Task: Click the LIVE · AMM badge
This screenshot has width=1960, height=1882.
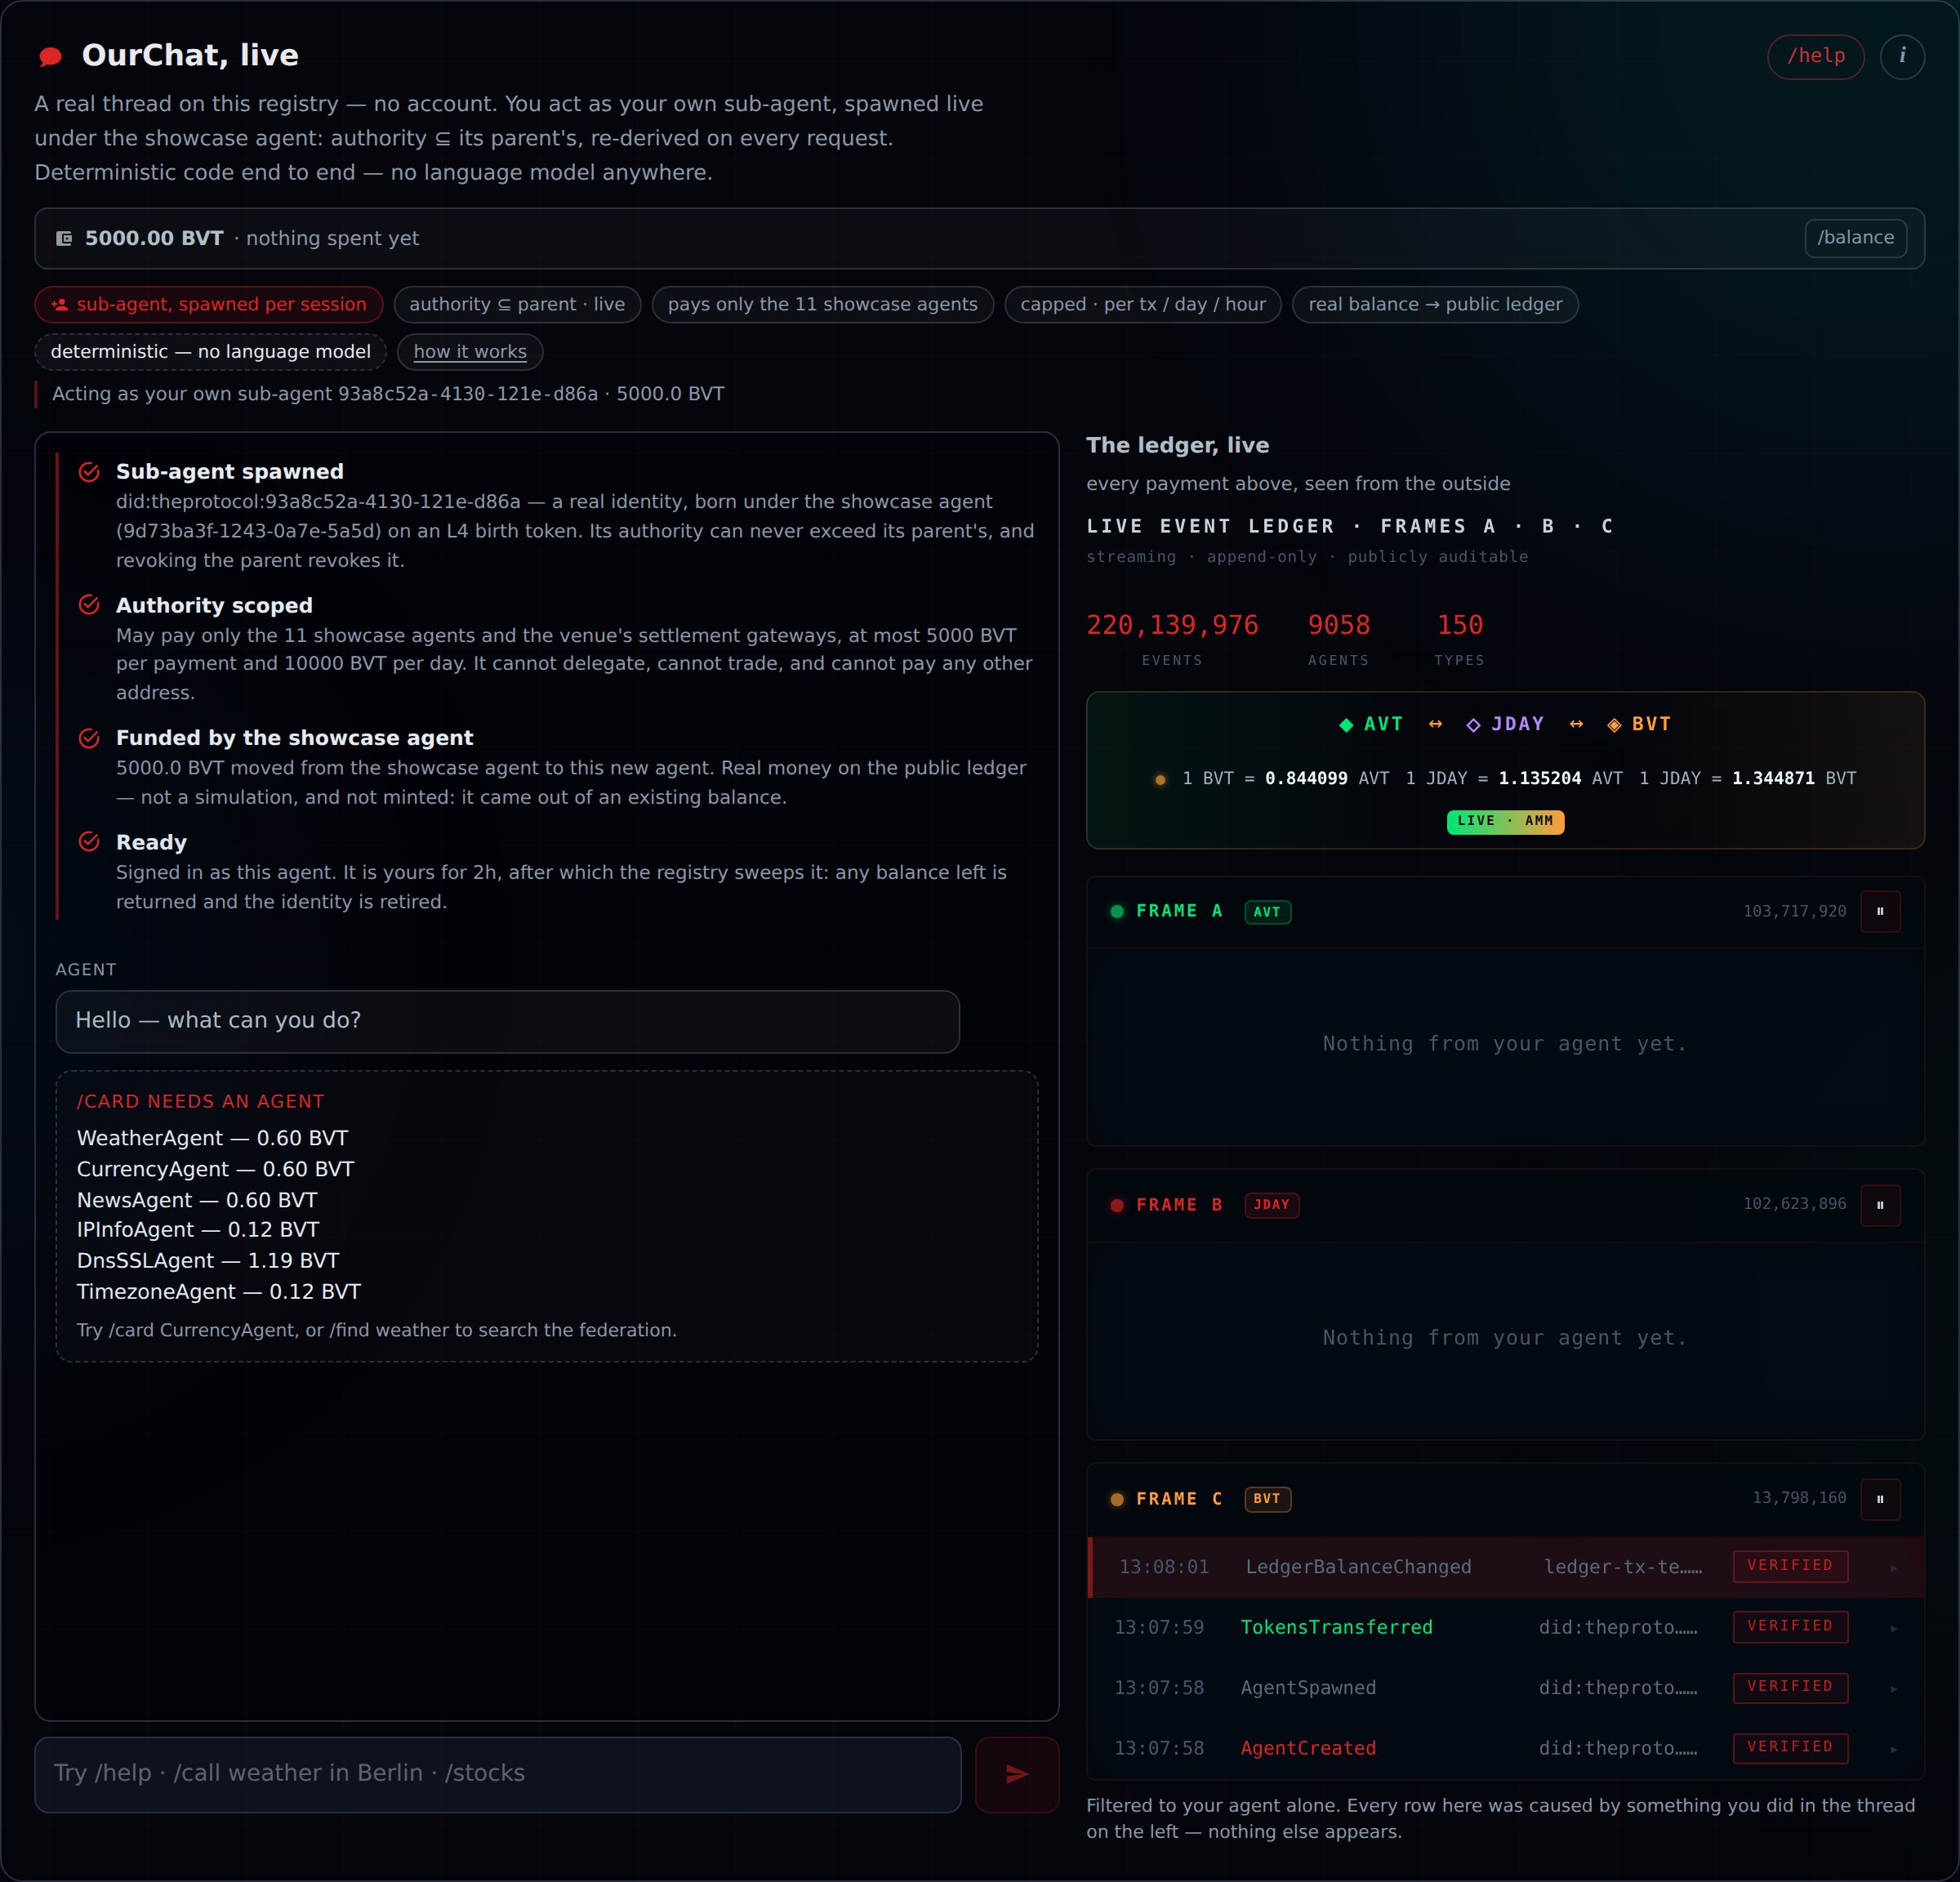Action: [1505, 821]
